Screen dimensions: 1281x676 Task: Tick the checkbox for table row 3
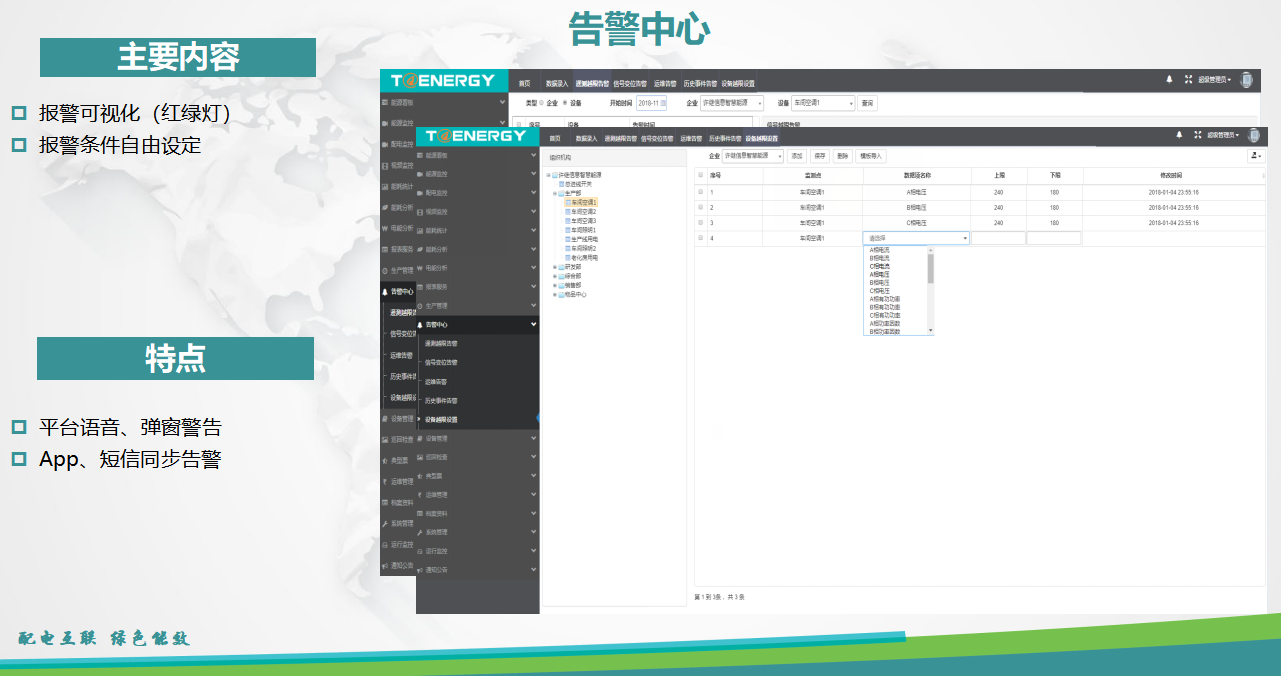tap(700, 223)
